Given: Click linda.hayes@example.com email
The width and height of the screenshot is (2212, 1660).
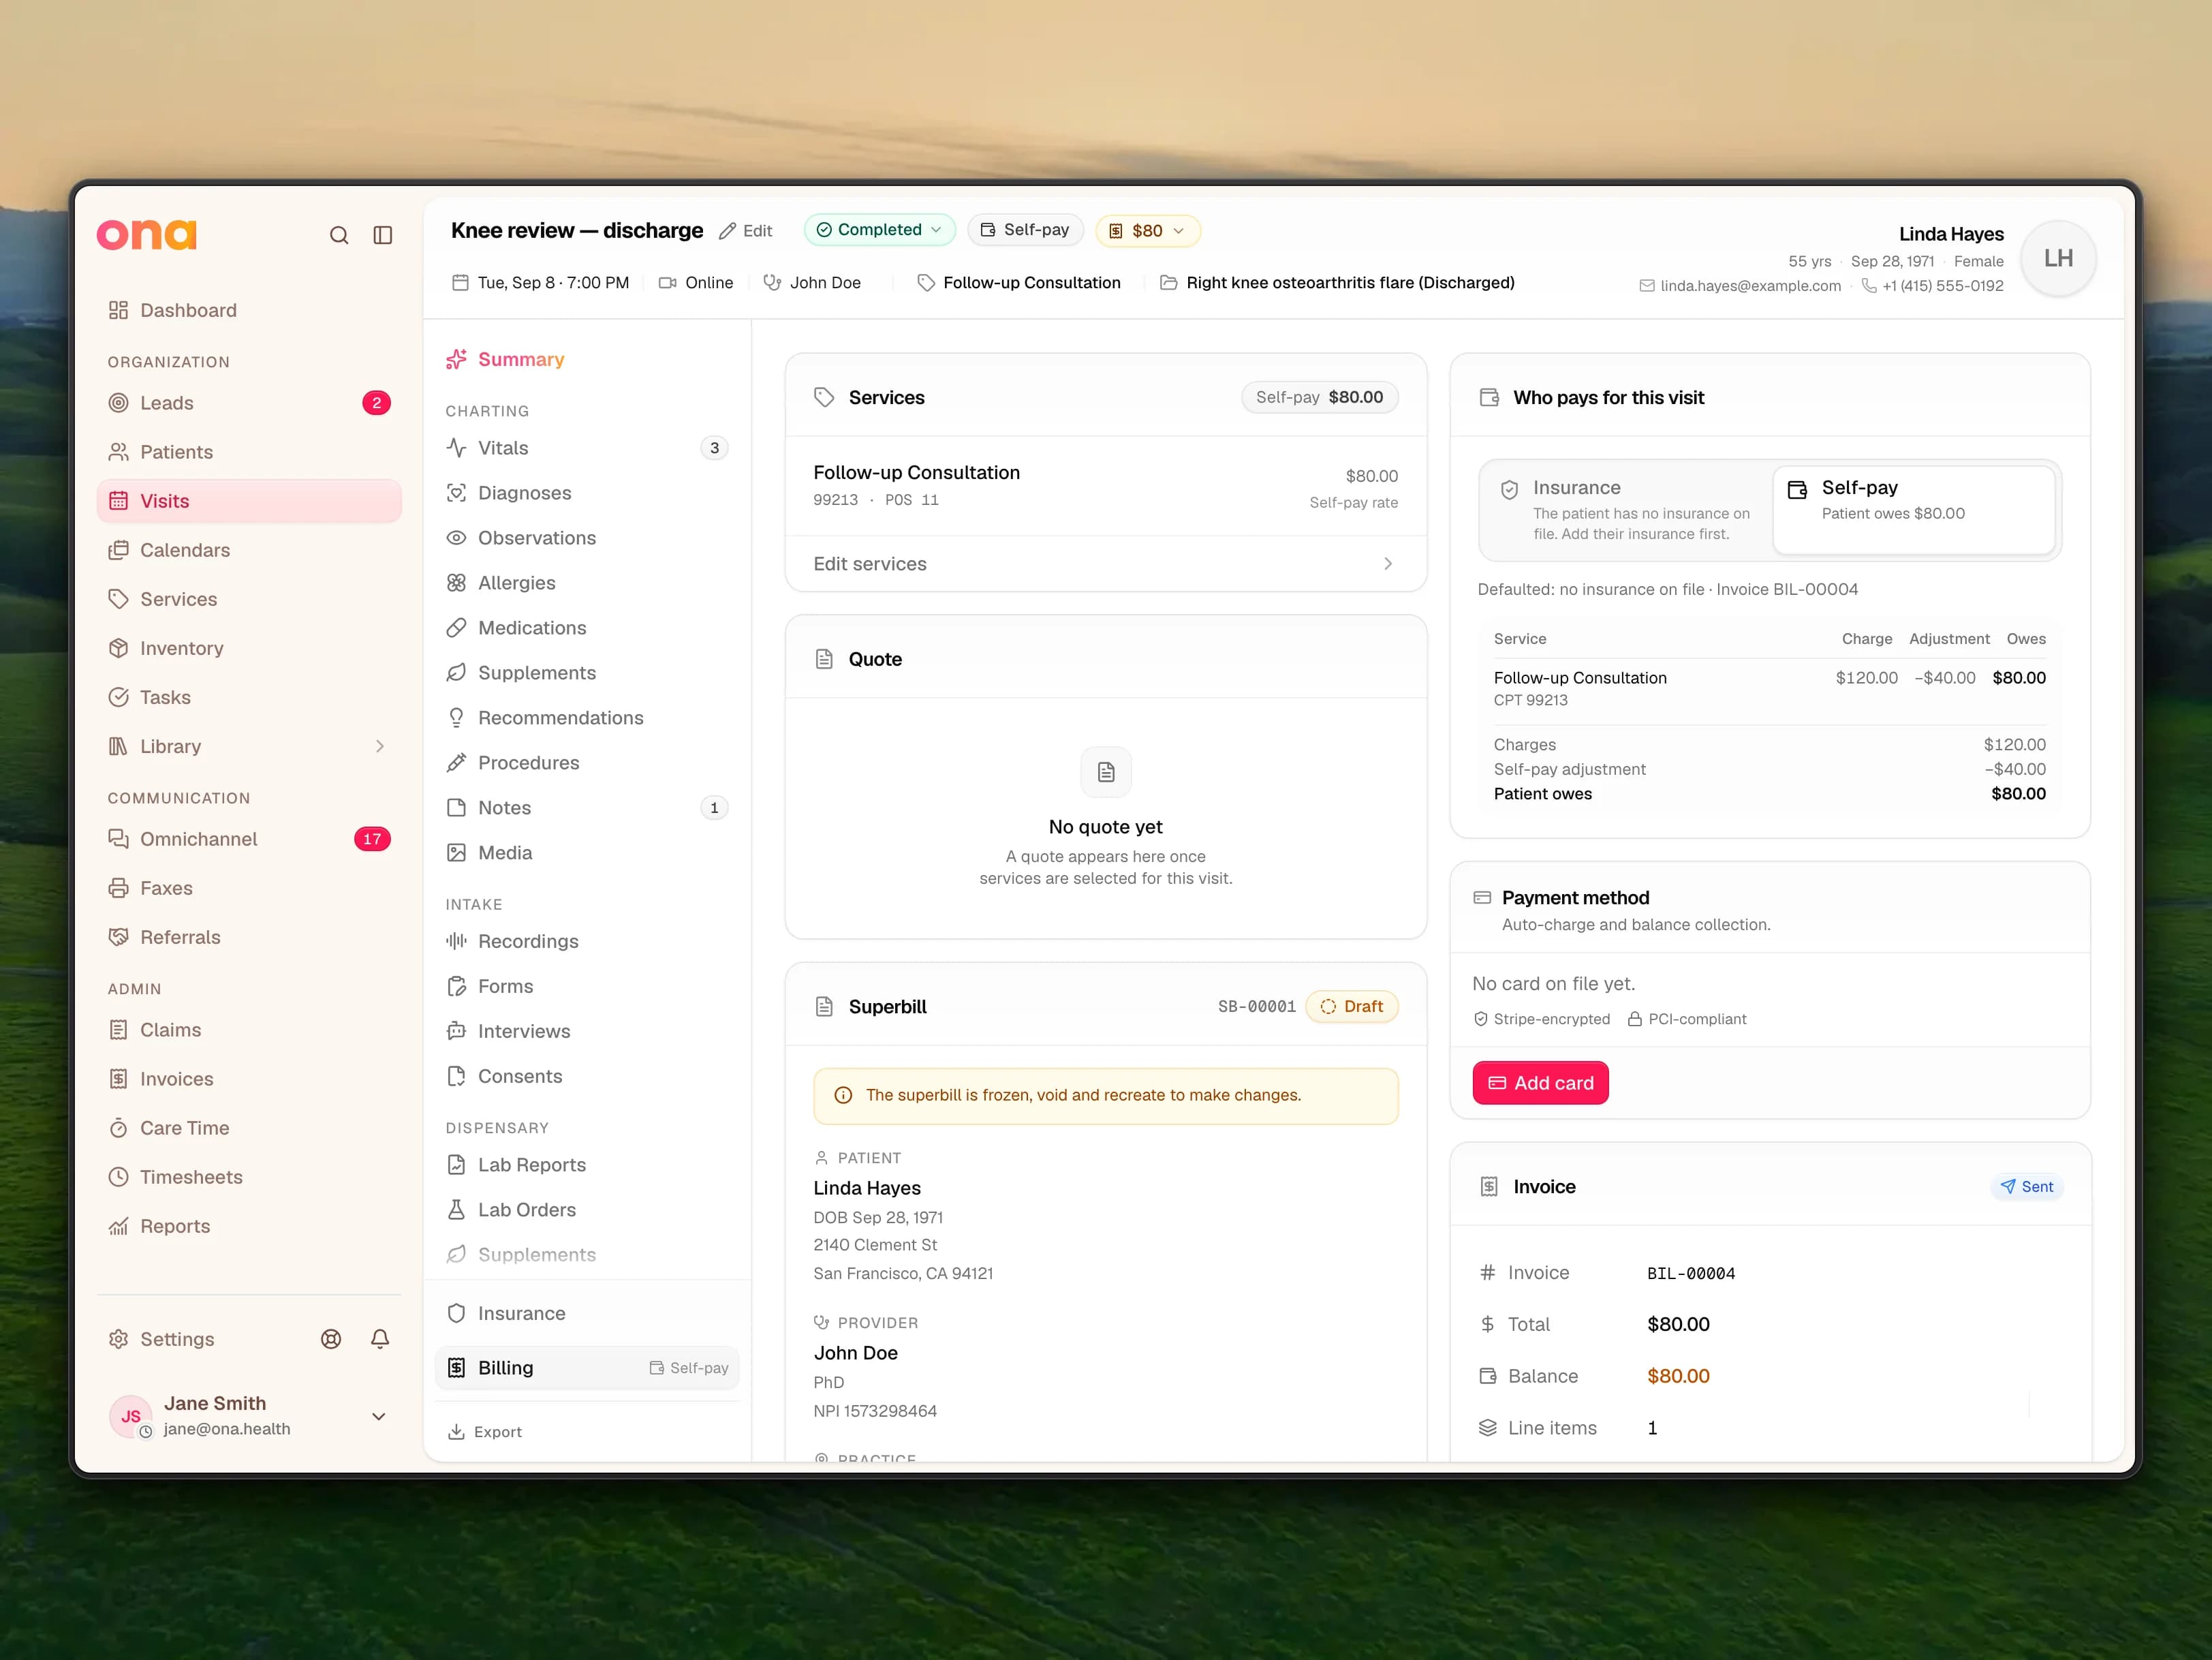Looking at the screenshot, I should [1750, 286].
